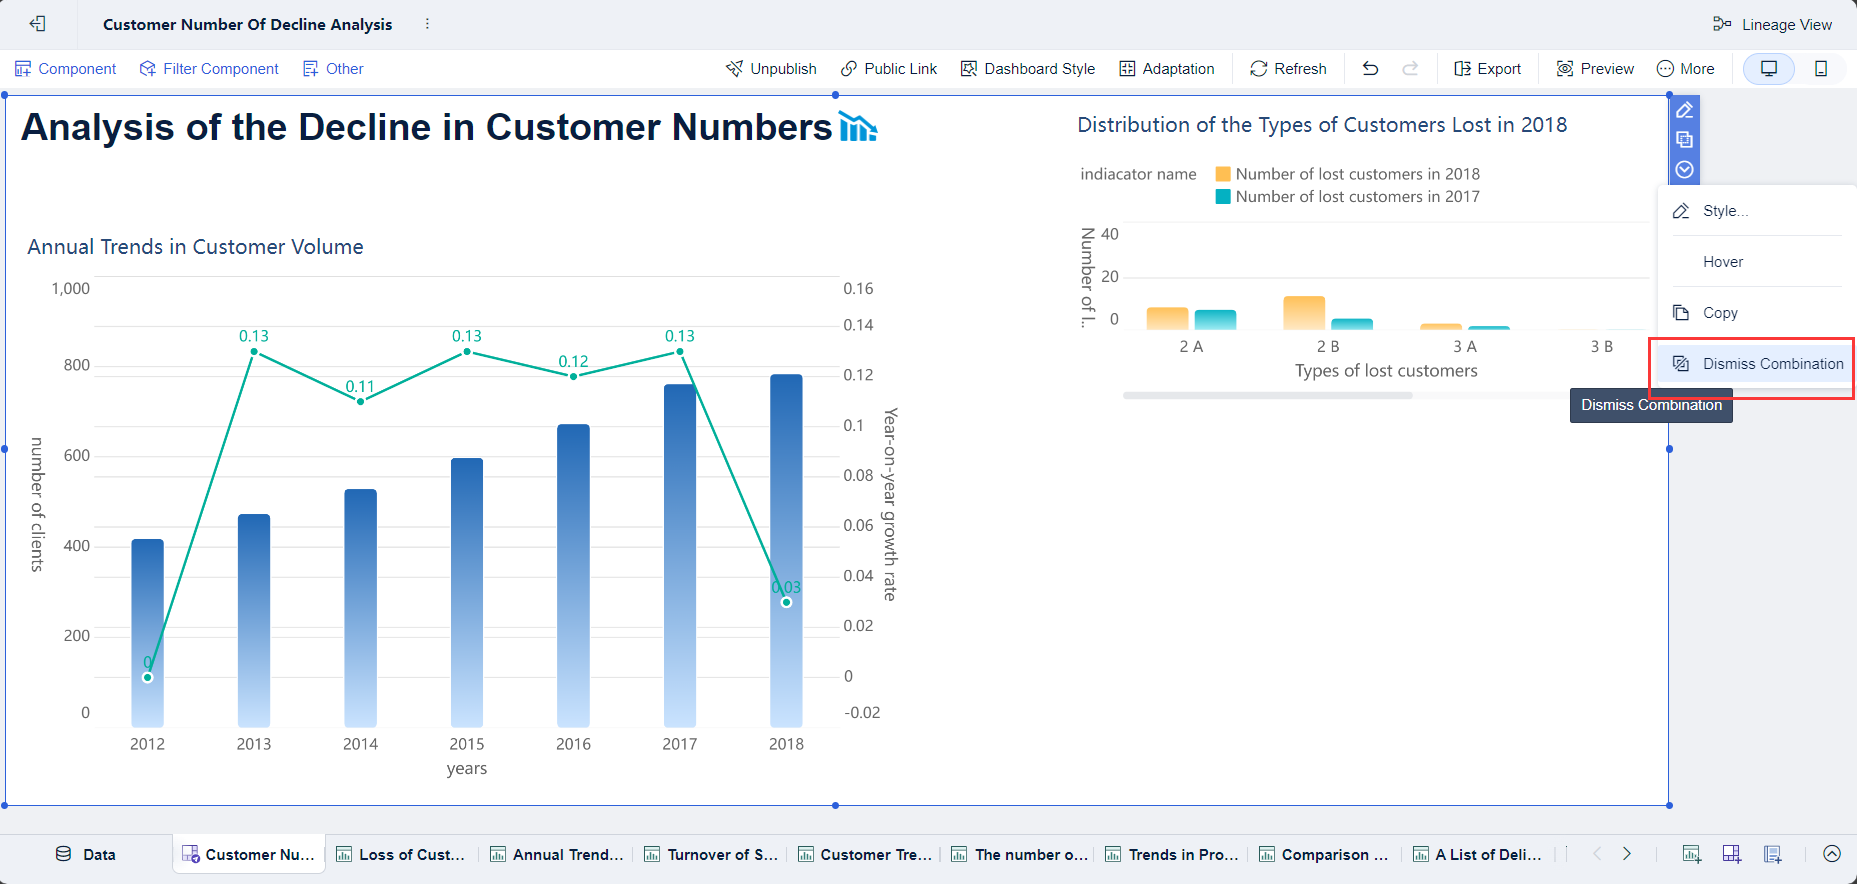
Task: Click the duplicate icon on the component toolbar
Action: click(1685, 140)
